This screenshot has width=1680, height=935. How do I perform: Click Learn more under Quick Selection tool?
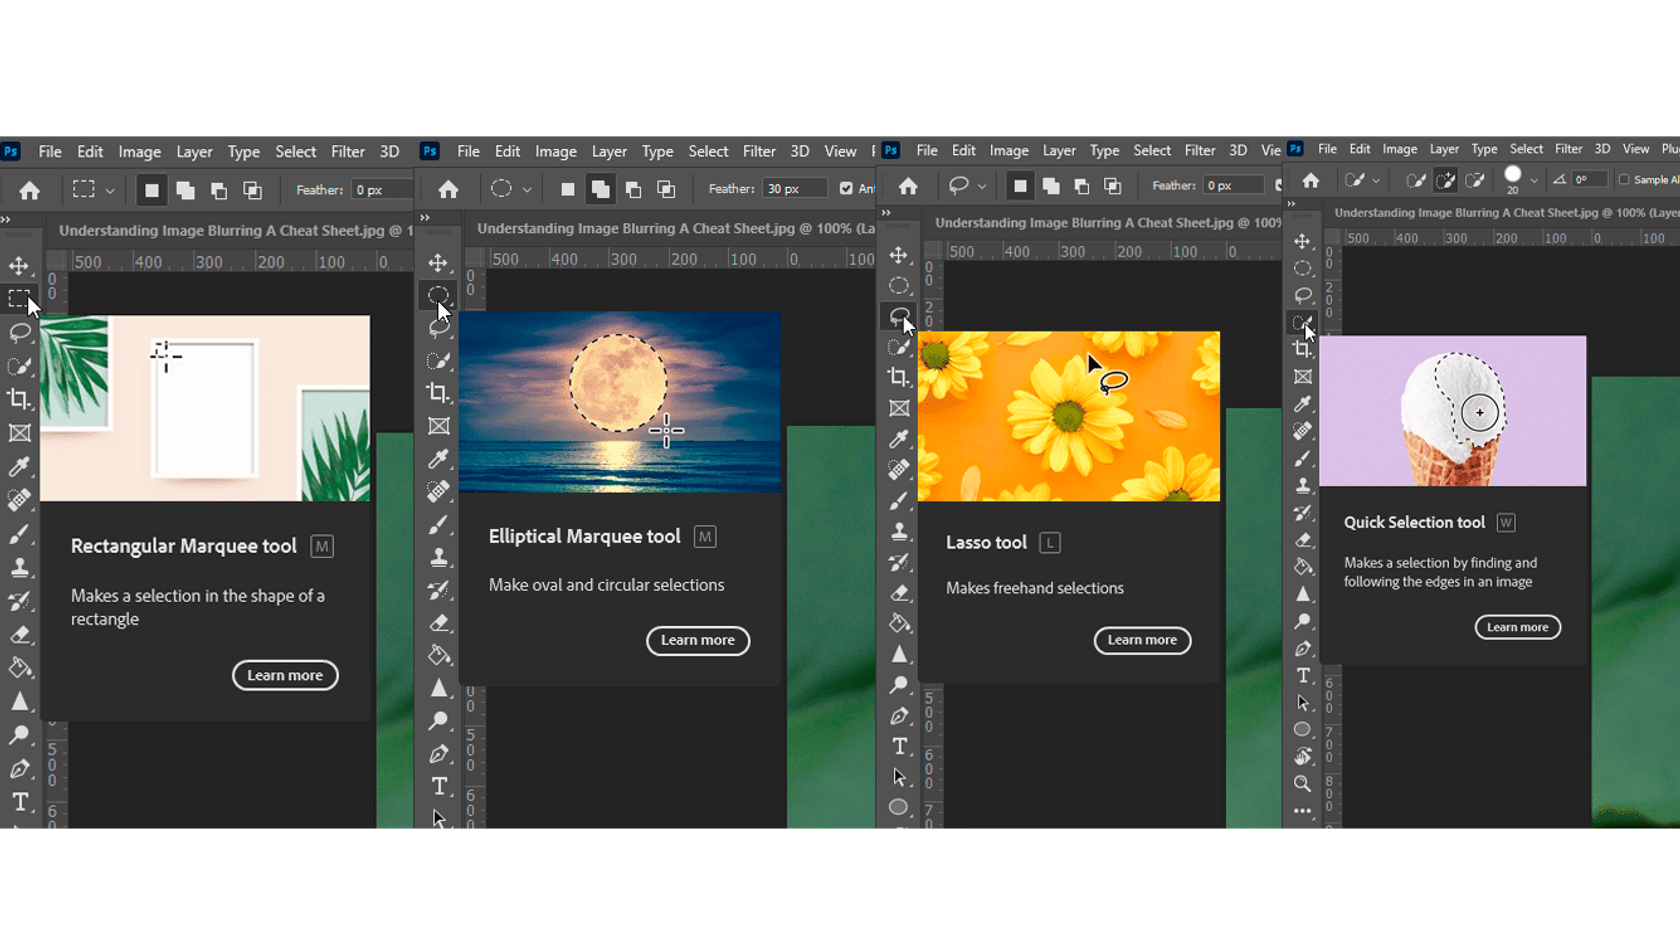coord(1517,627)
